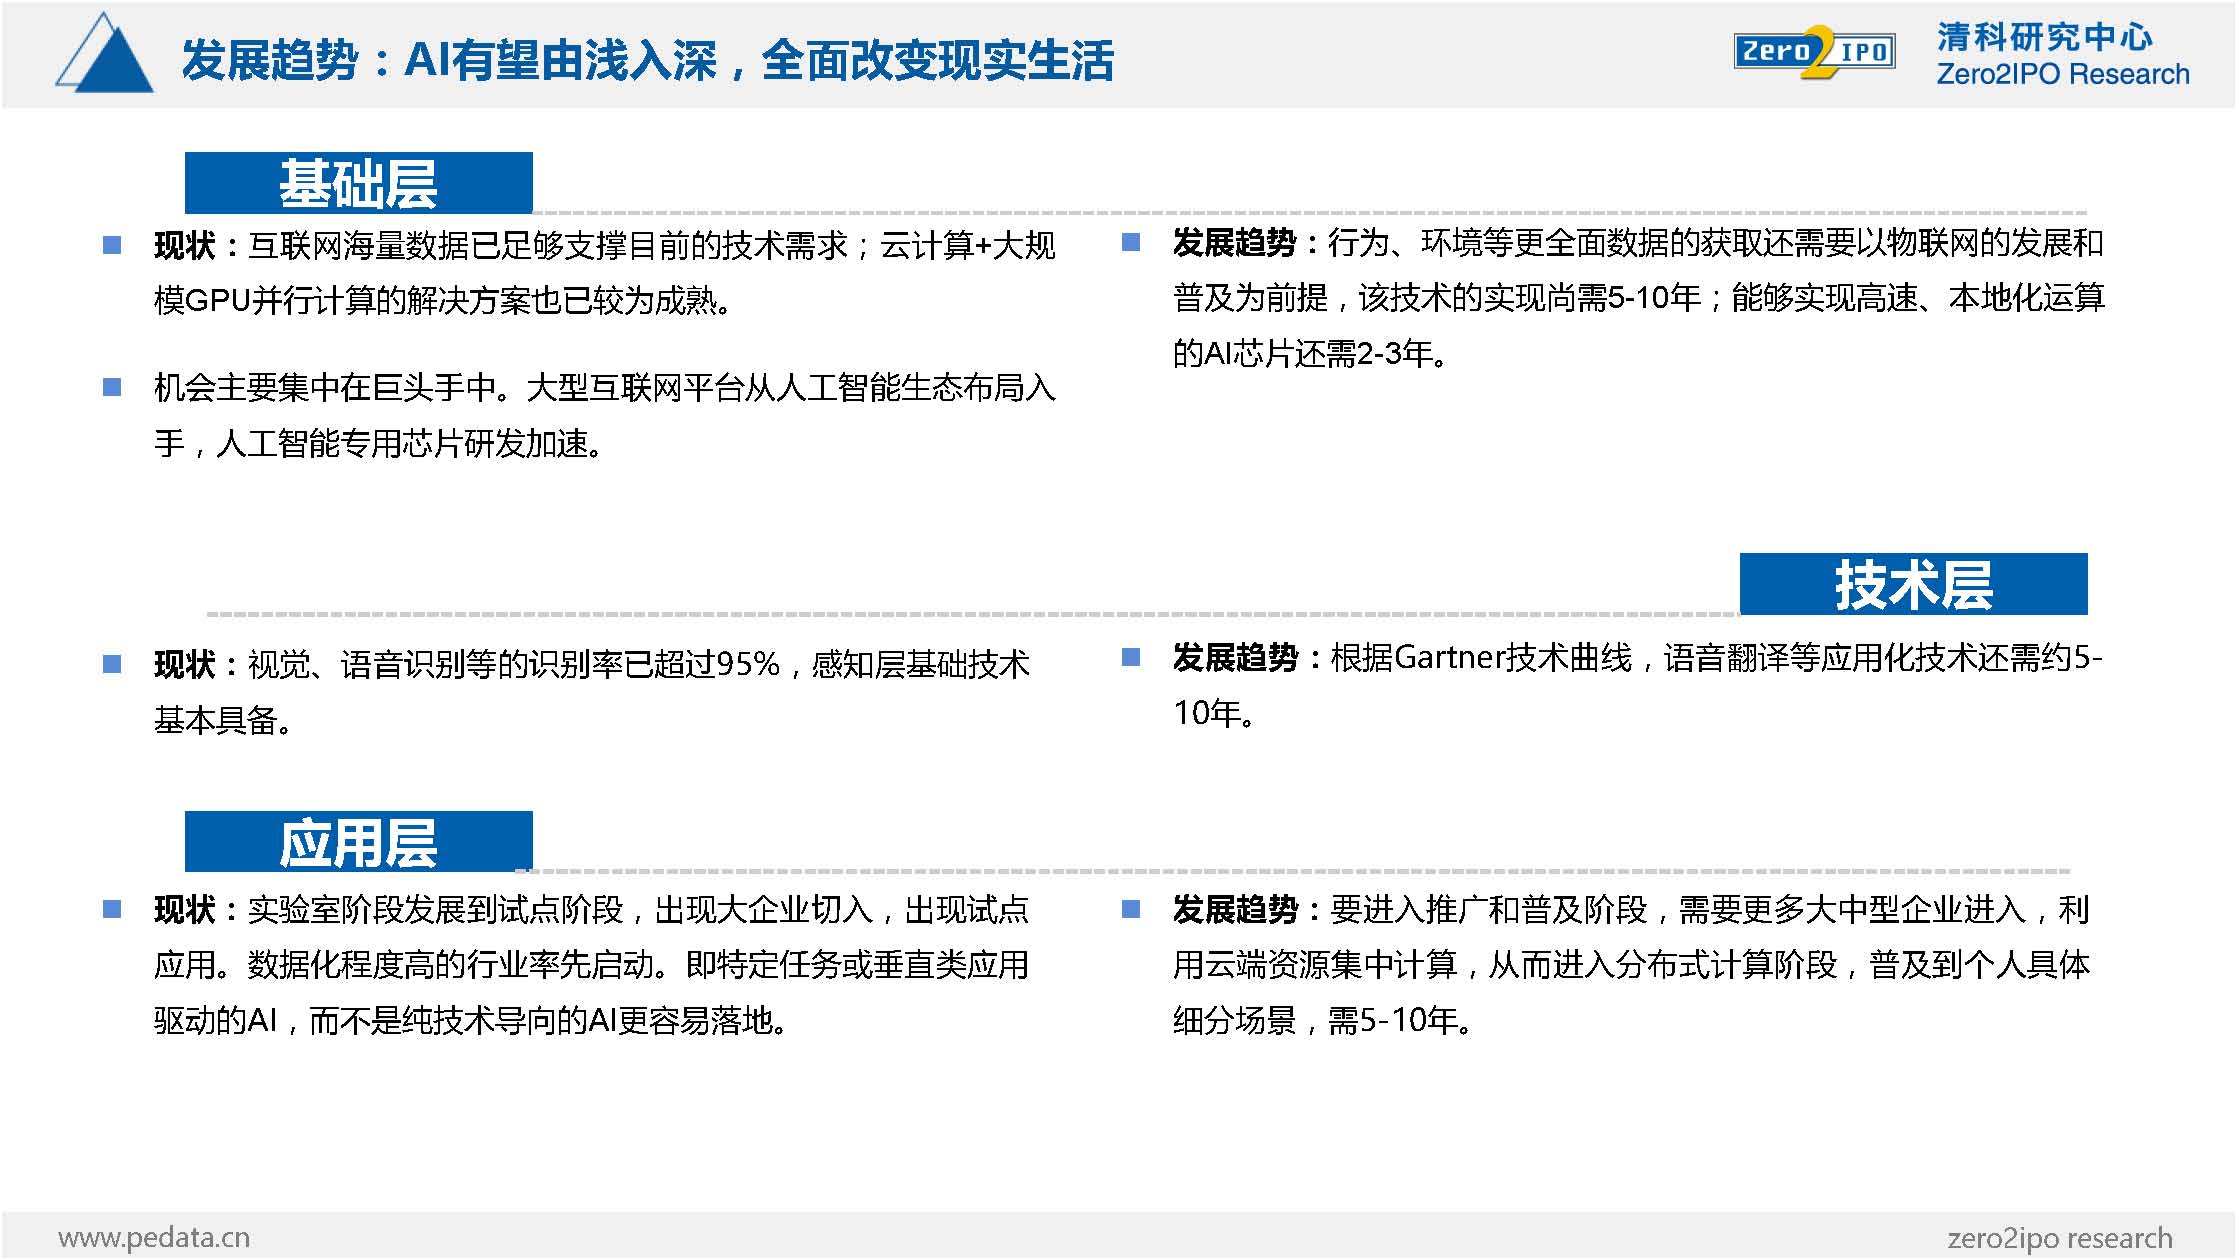Click bullet square before 行为、环境等 trend paragraph

tap(1131, 243)
